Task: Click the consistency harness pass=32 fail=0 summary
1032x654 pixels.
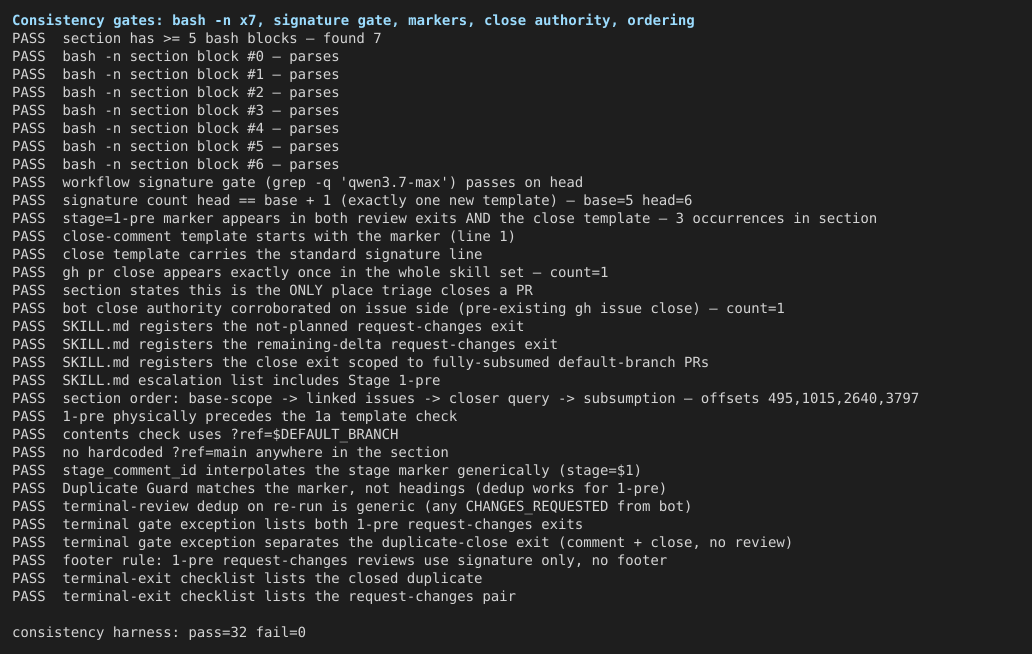Action: point(159,632)
